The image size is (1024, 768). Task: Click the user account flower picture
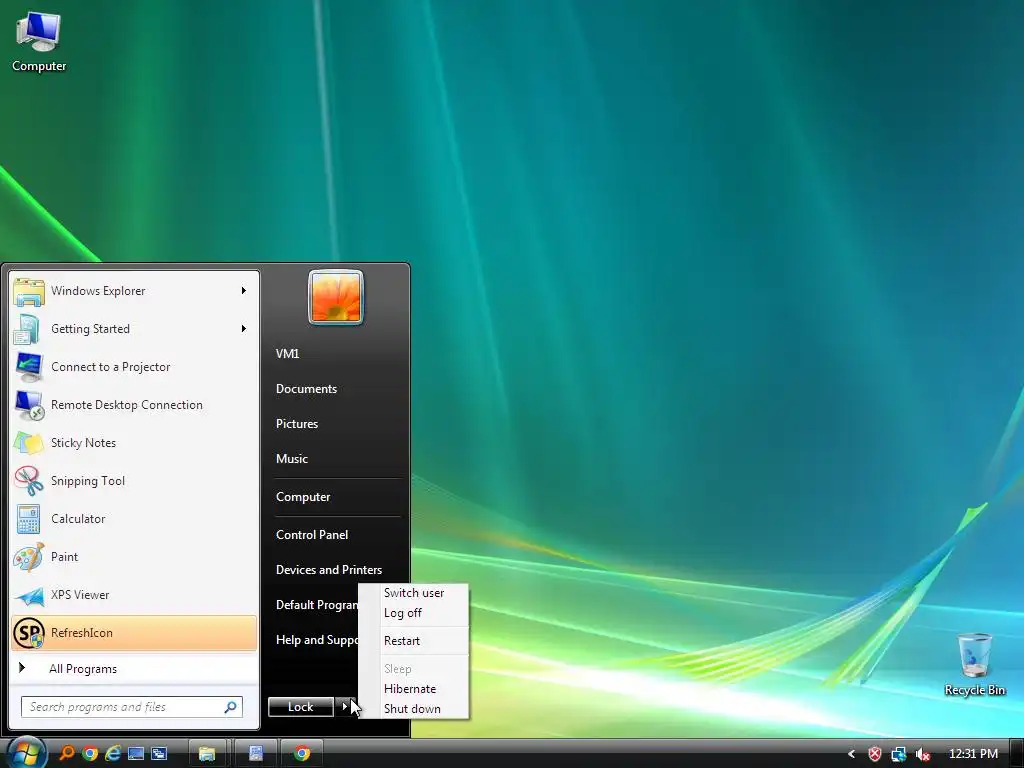tap(336, 298)
